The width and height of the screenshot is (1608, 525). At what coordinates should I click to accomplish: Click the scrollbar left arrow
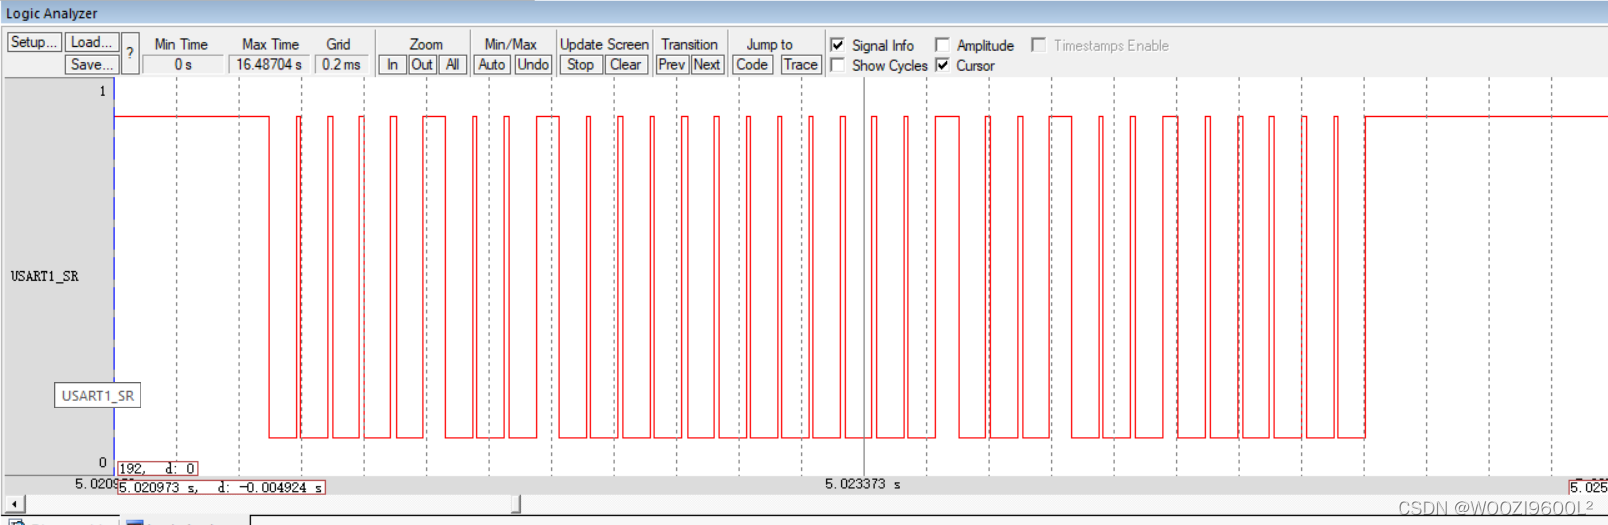(14, 504)
